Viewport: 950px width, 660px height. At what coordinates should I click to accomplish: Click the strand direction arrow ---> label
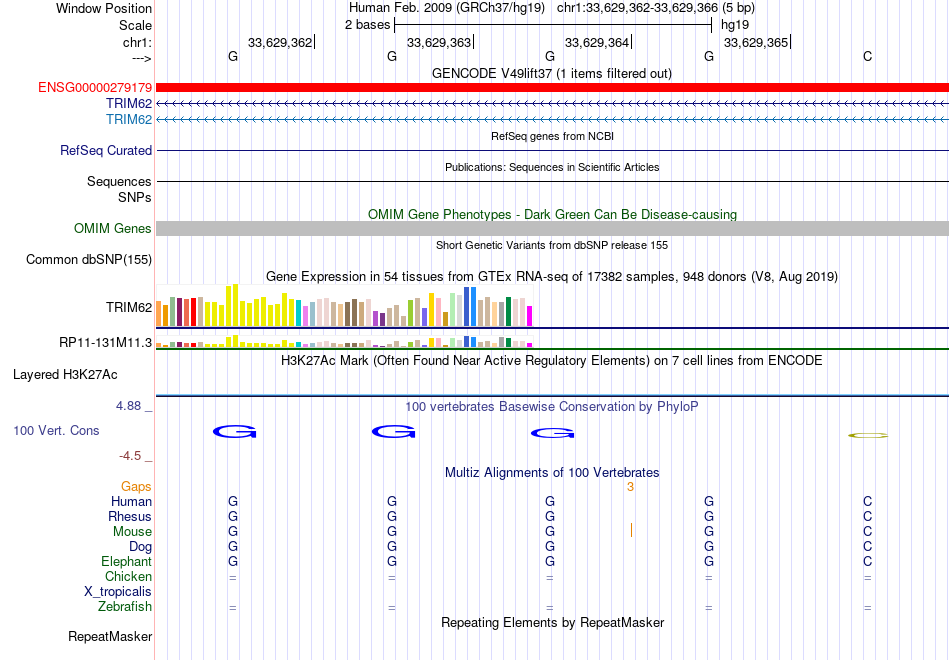coord(142,58)
